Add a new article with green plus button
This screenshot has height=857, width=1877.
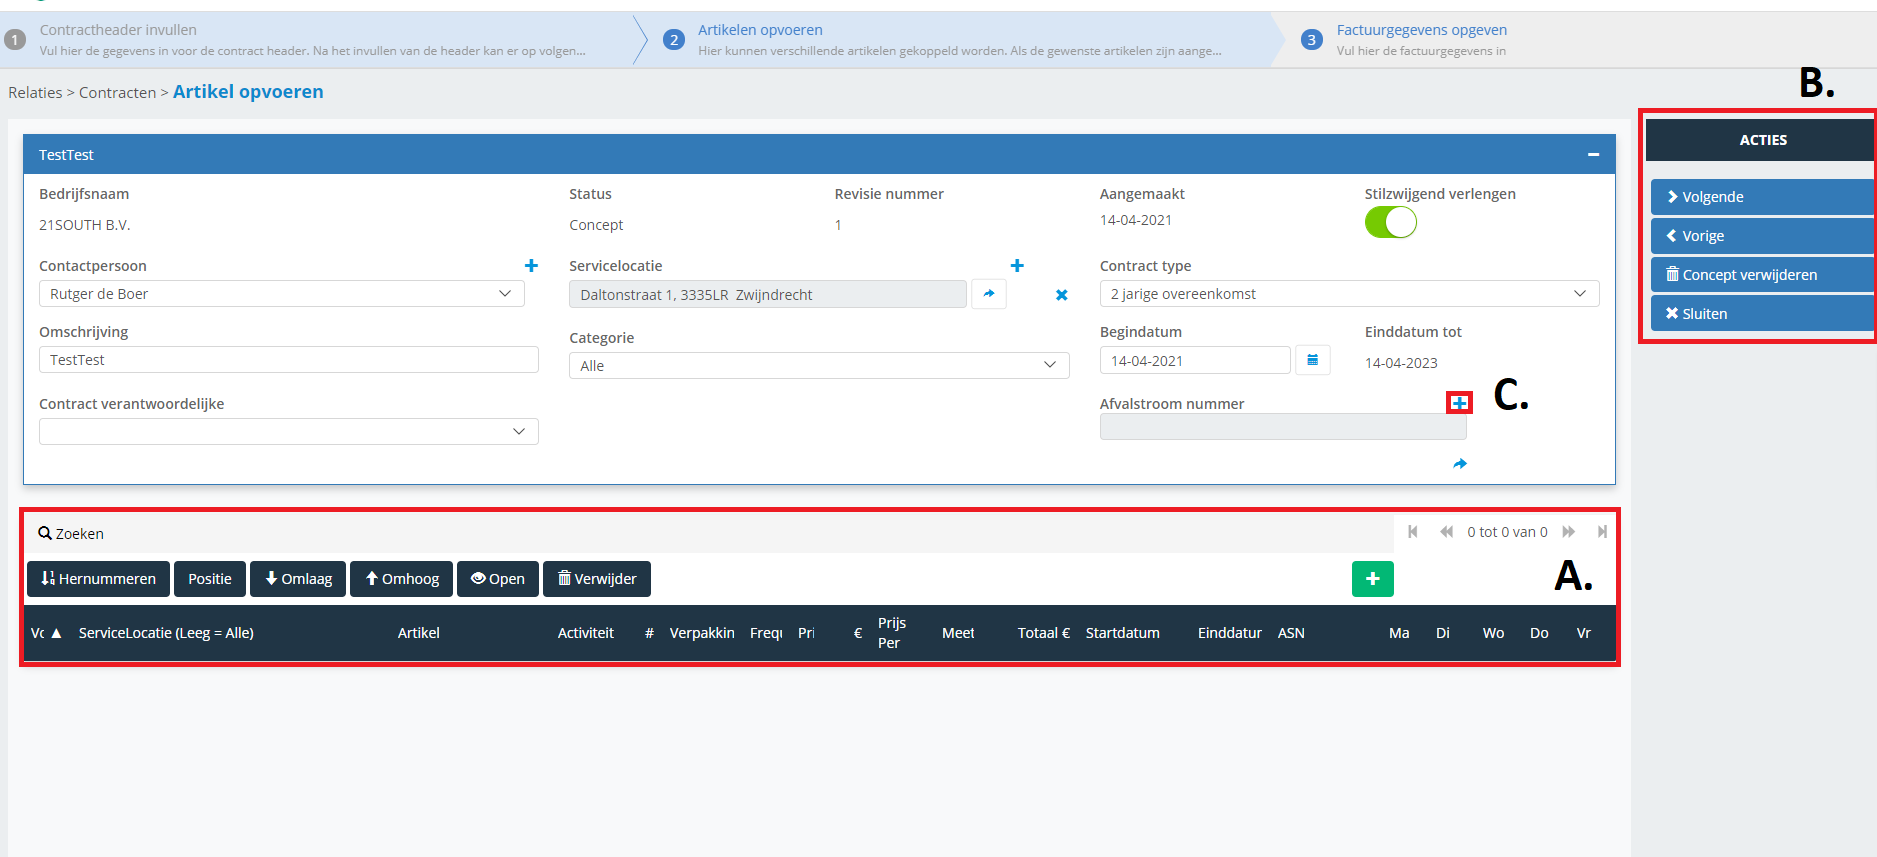pos(1373,579)
